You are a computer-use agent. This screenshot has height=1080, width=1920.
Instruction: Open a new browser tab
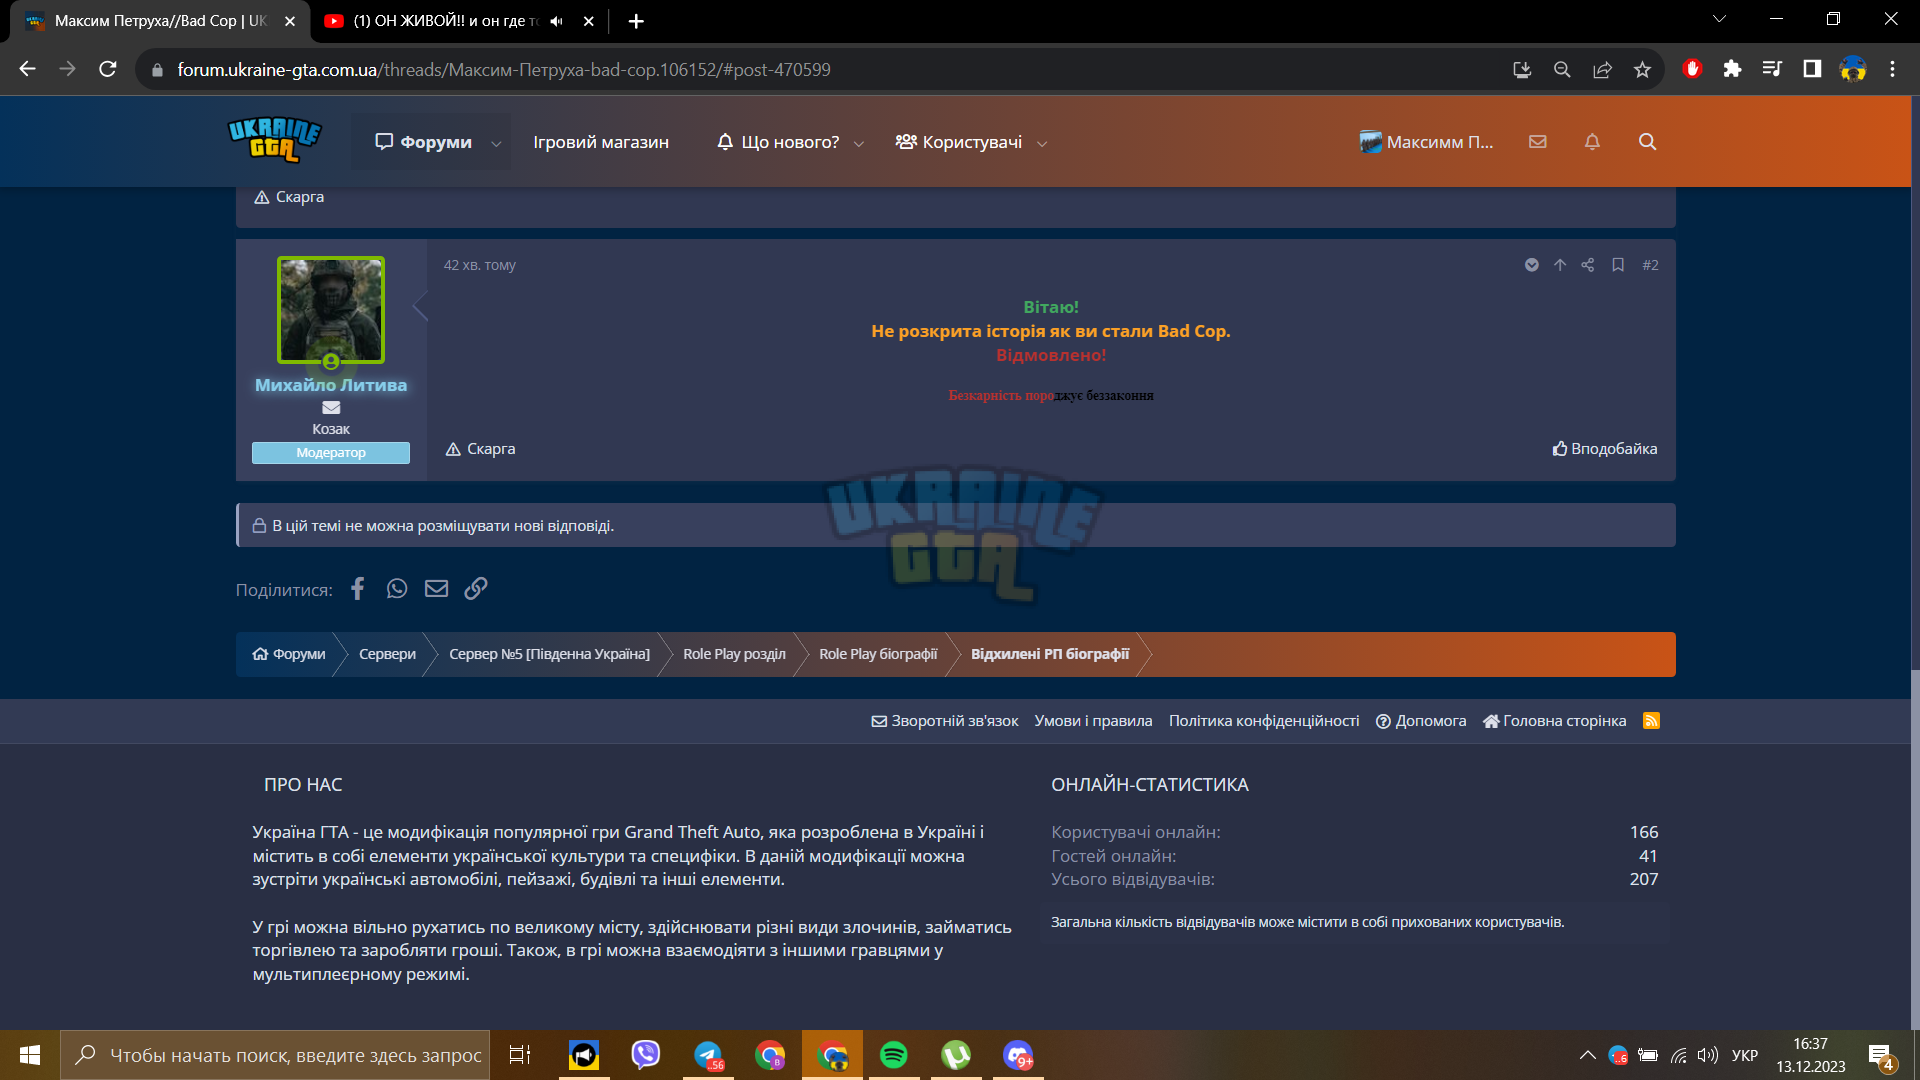(x=636, y=21)
